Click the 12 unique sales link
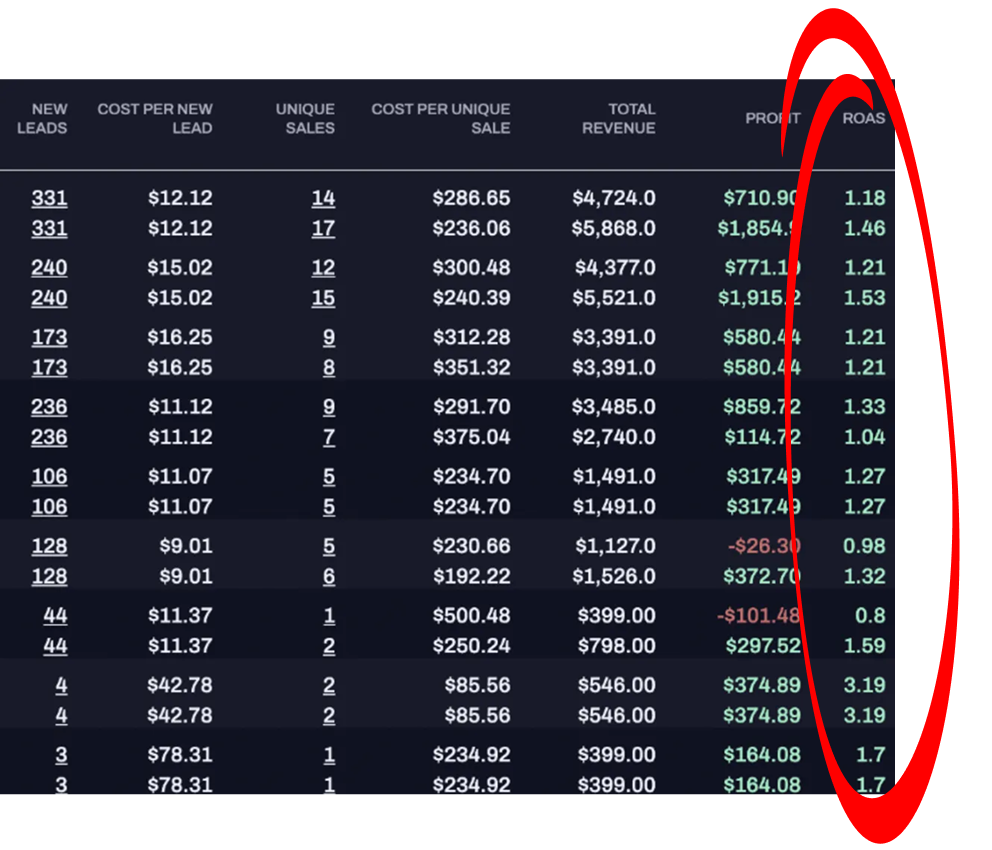The width and height of the screenshot is (992, 850). (323, 268)
